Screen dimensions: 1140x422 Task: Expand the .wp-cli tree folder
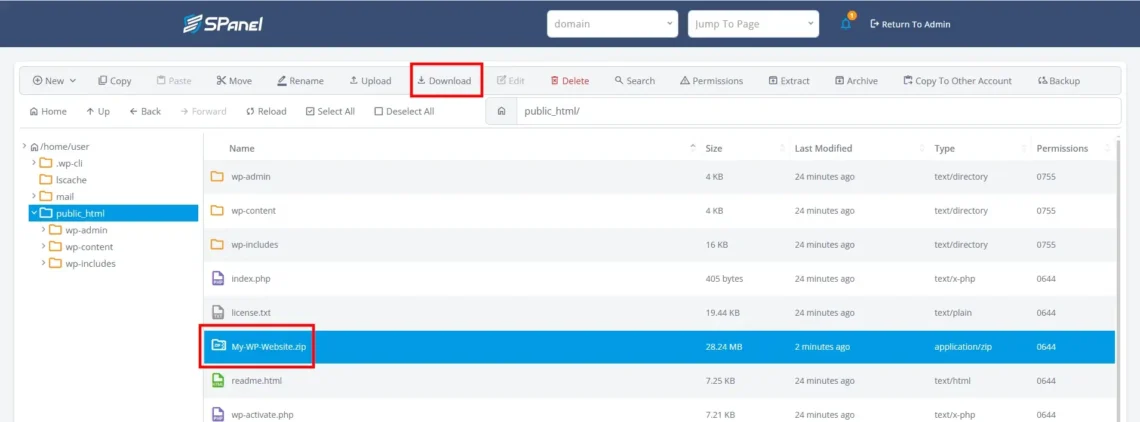coord(33,162)
